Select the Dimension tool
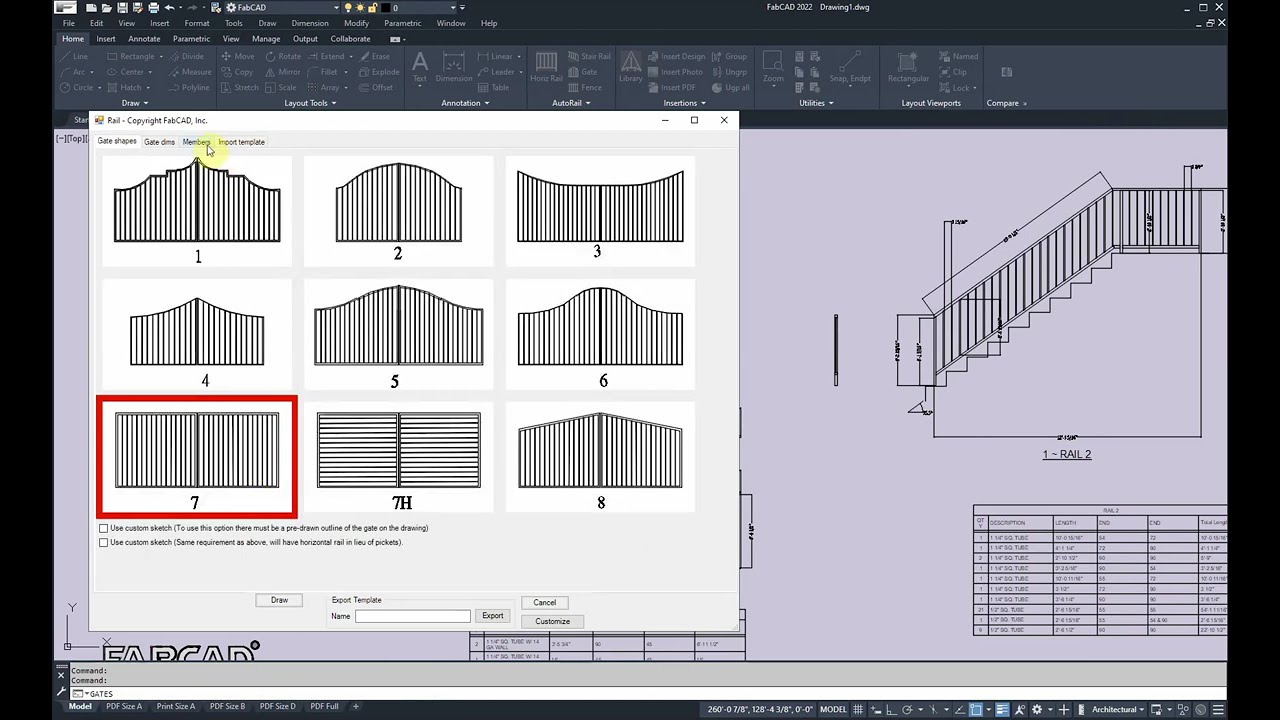This screenshot has width=1280, height=720. (453, 67)
